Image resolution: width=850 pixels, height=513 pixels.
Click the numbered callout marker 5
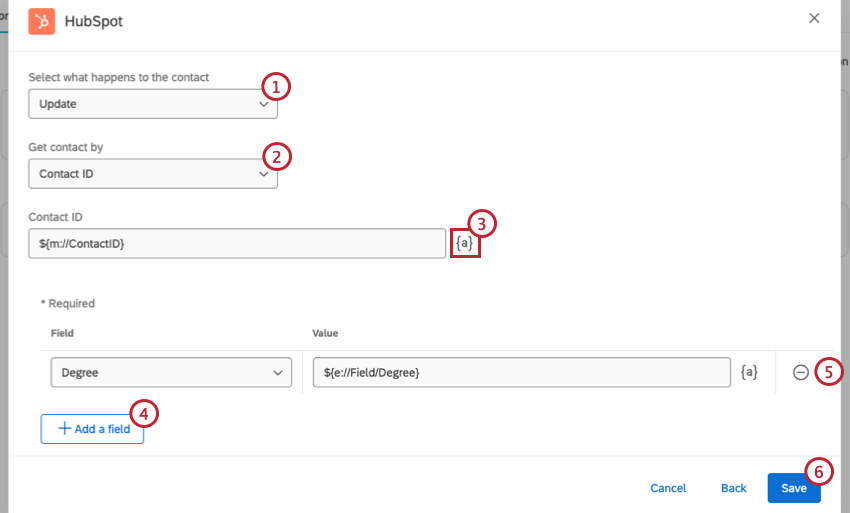828,372
